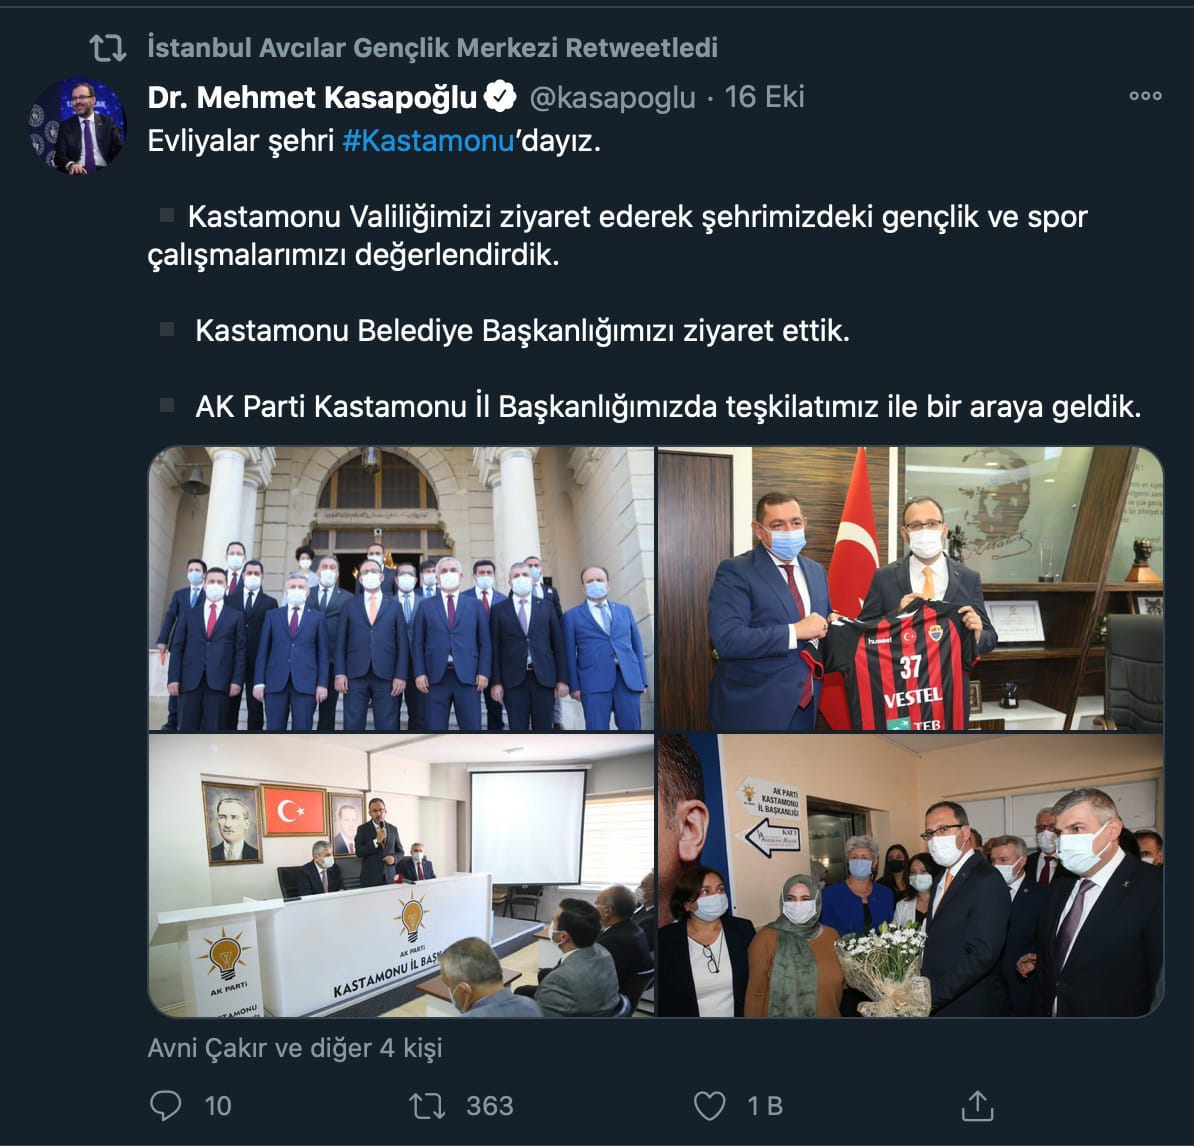Viewport: 1194px width, 1146px height.
Task: Click the 1 B likes count
Action: click(x=765, y=1106)
